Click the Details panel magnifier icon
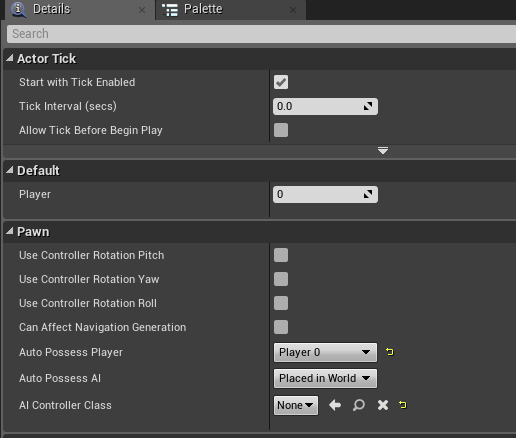The image size is (516, 438). (x=19, y=9)
